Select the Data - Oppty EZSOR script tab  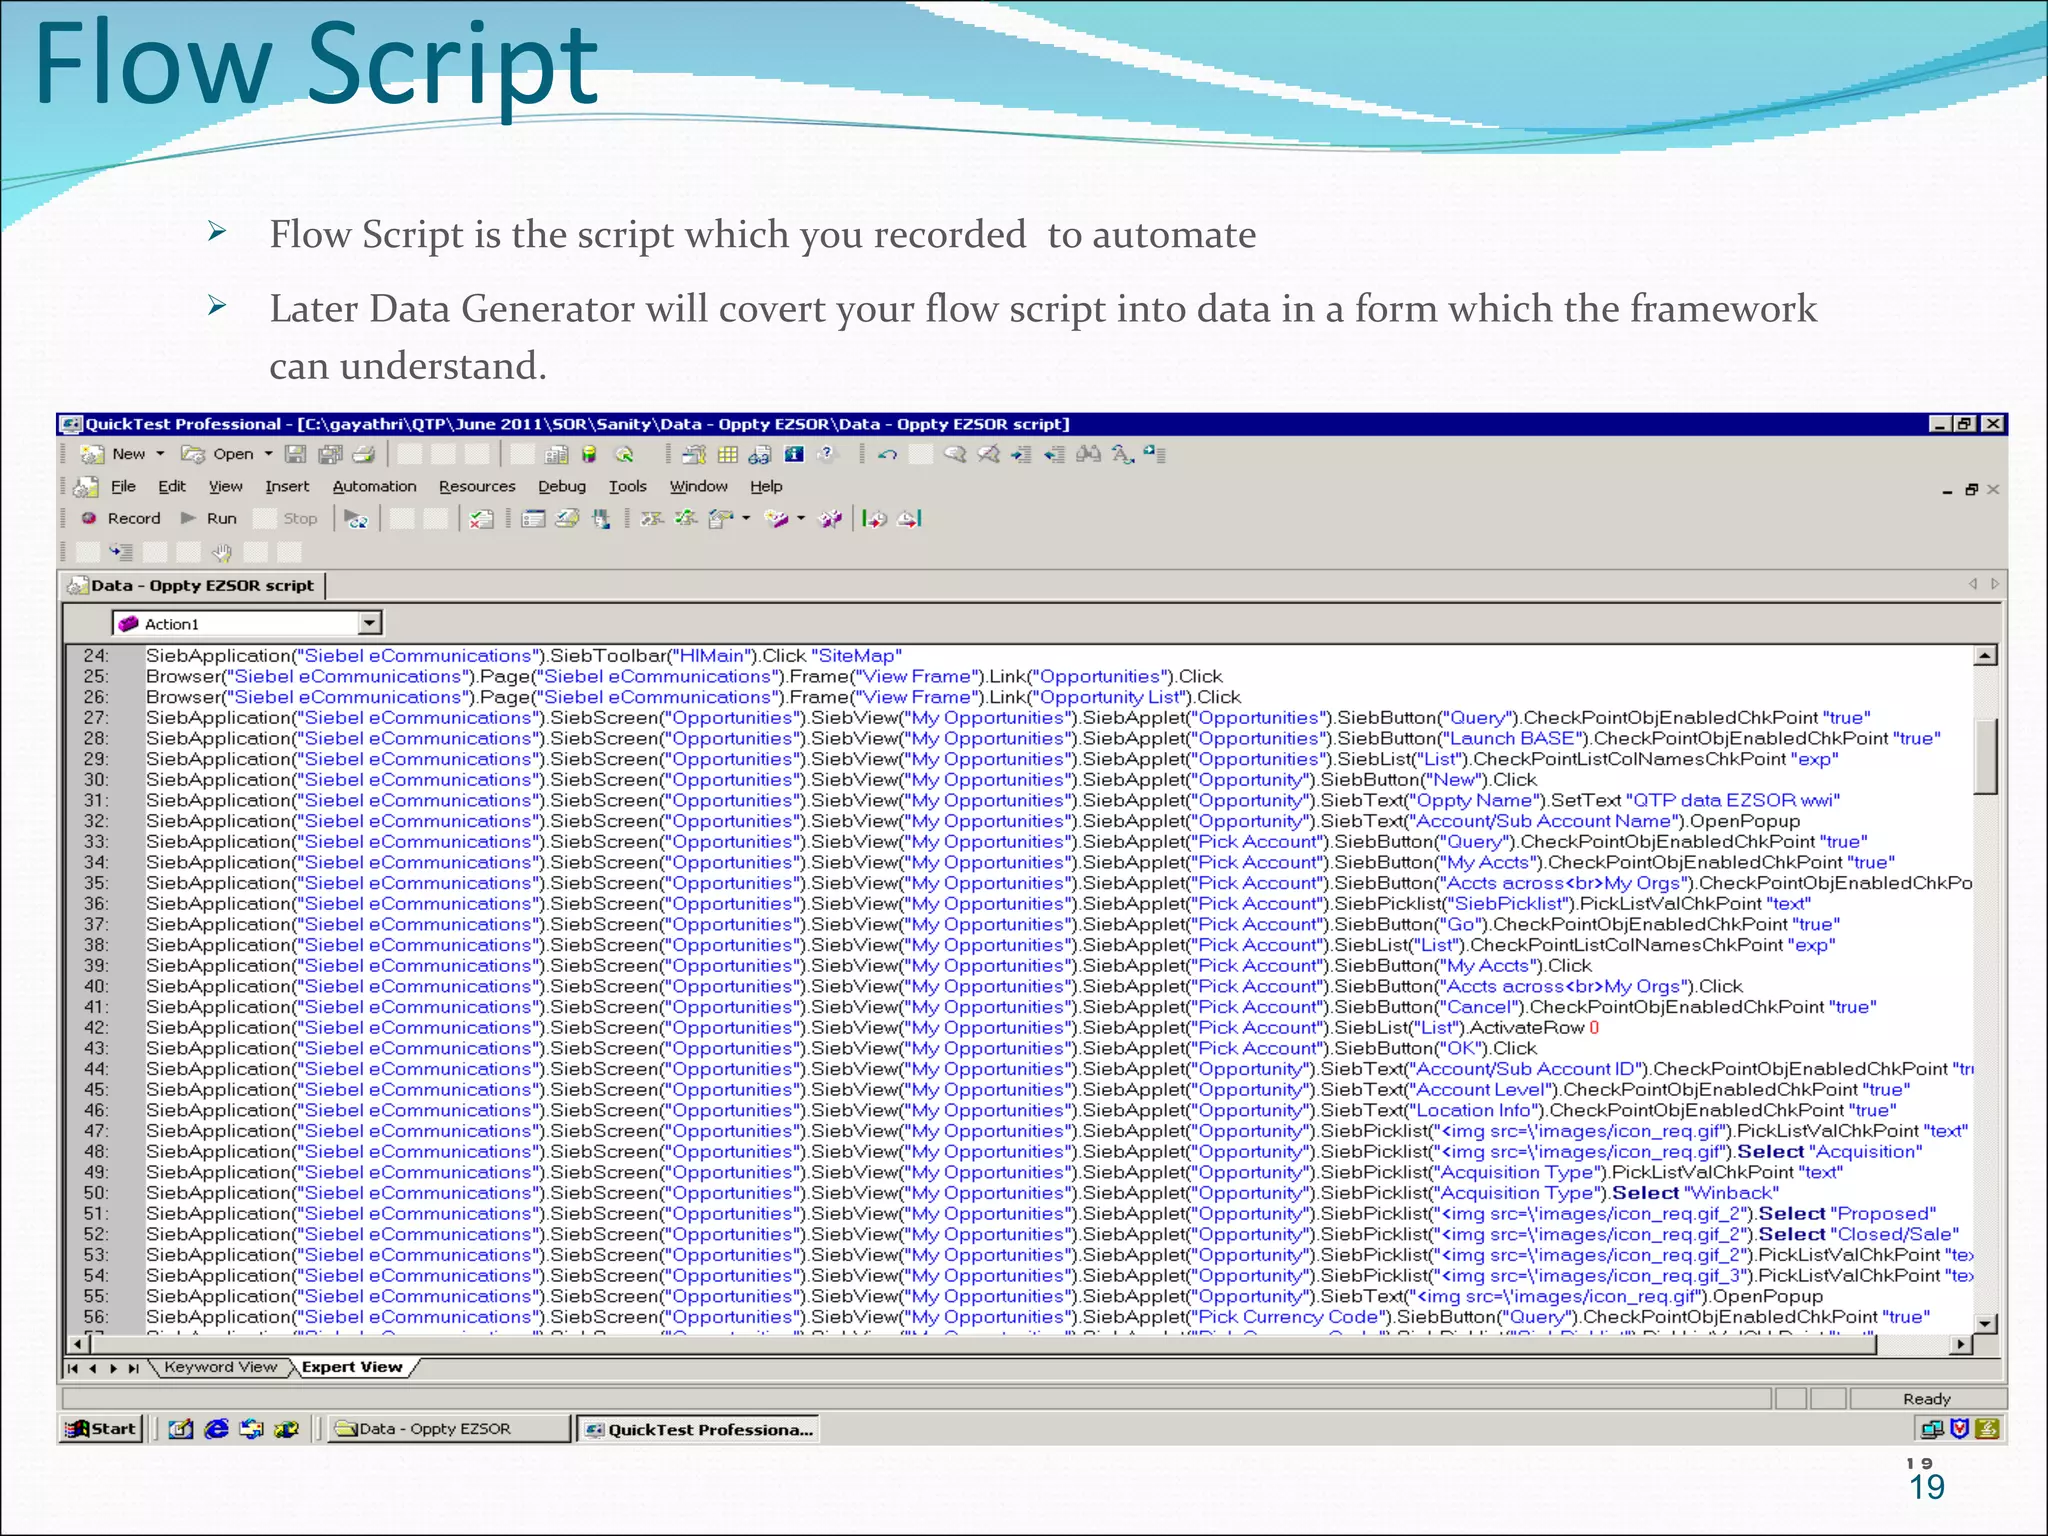194,586
